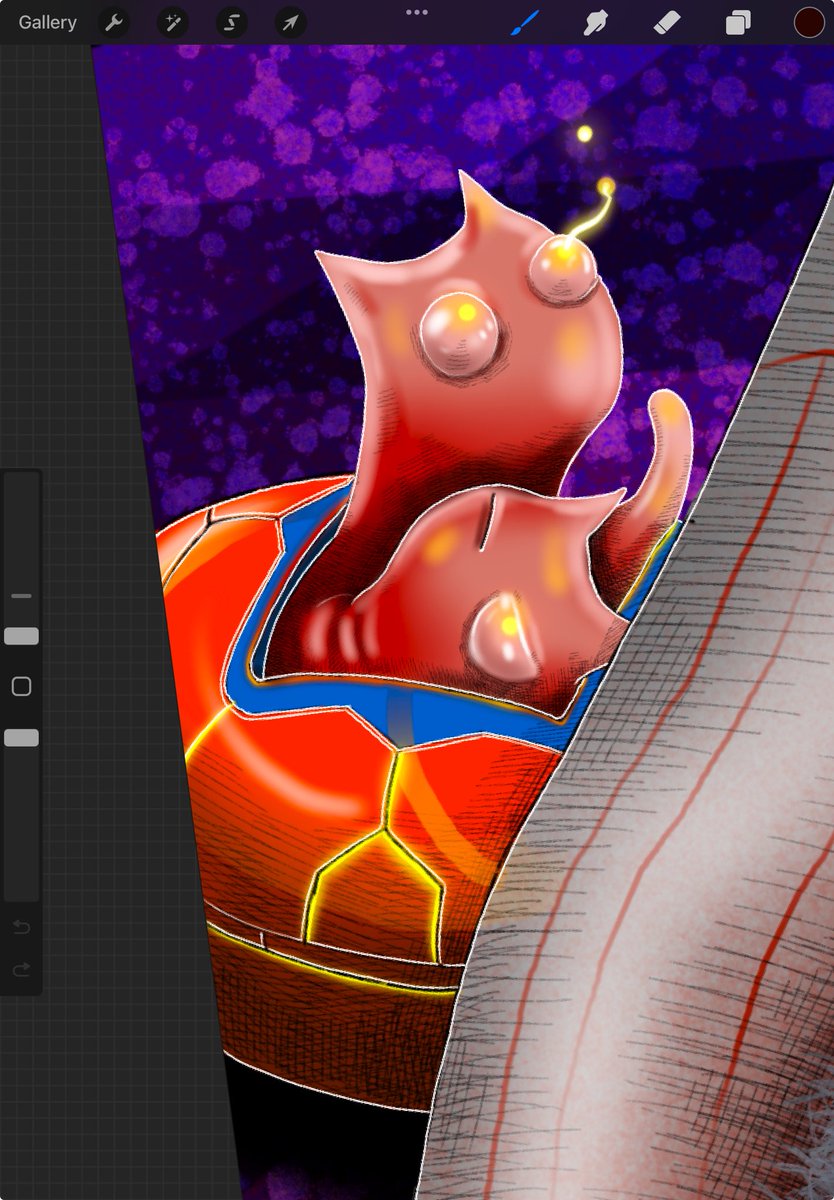Tap the three dots at top center
The image size is (834, 1200).
[417, 12]
